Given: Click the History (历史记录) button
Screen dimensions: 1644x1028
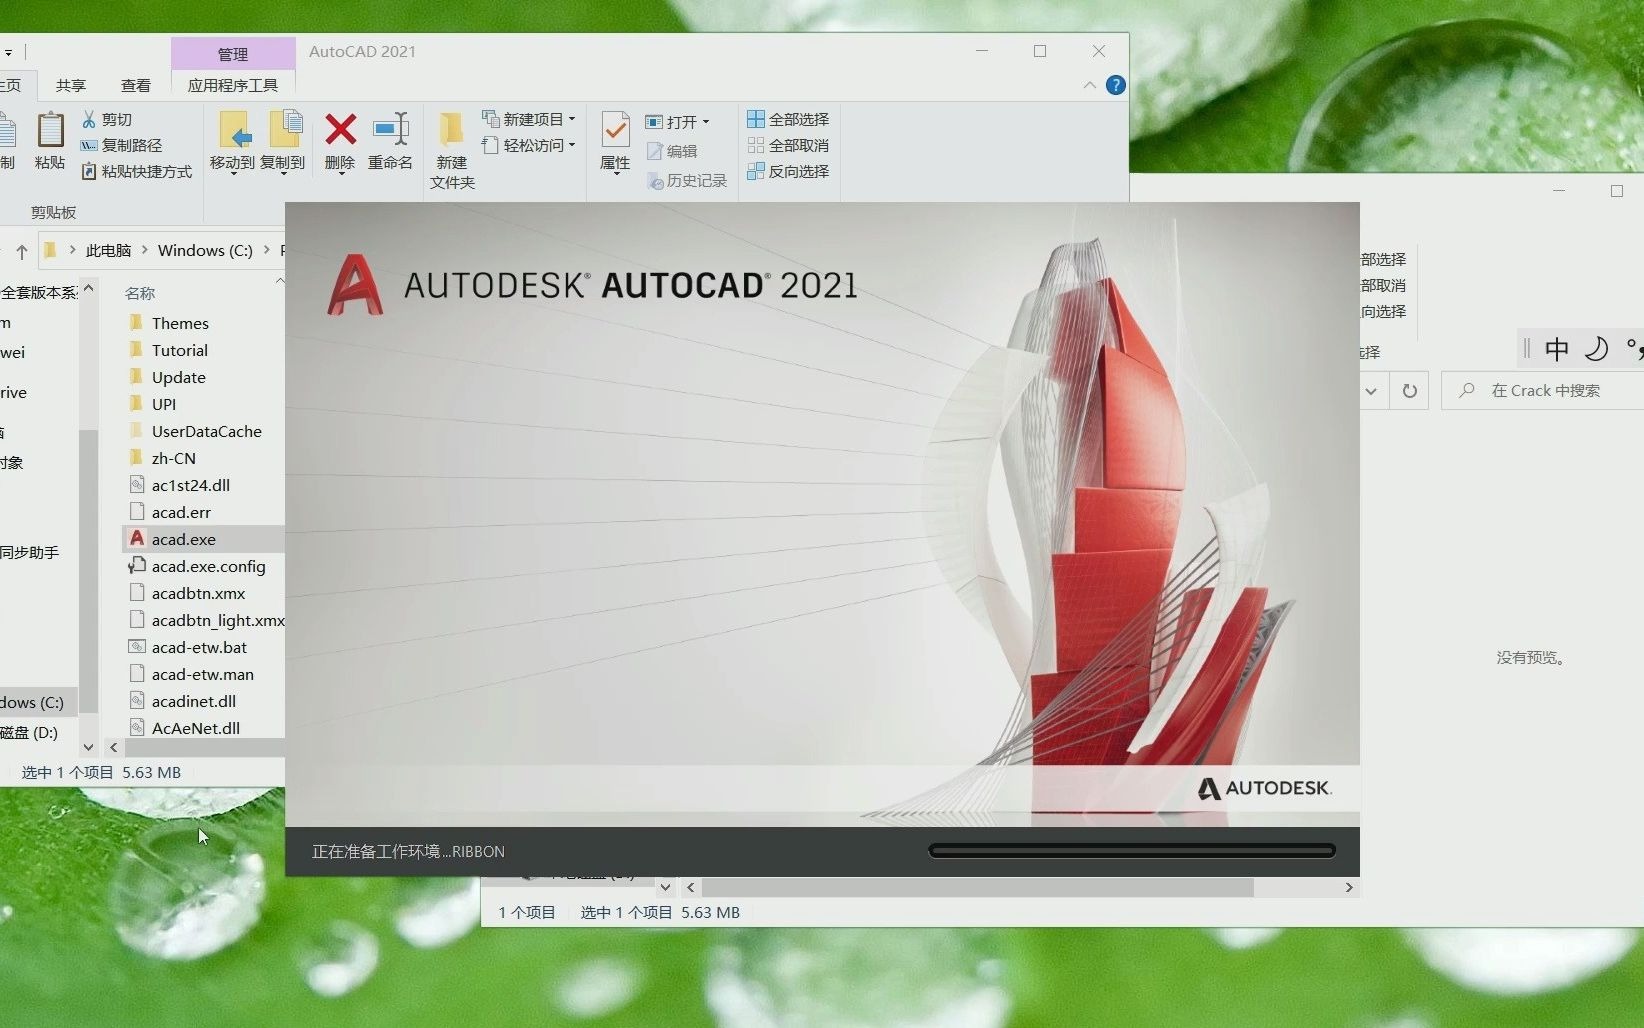Looking at the screenshot, I should (x=687, y=180).
